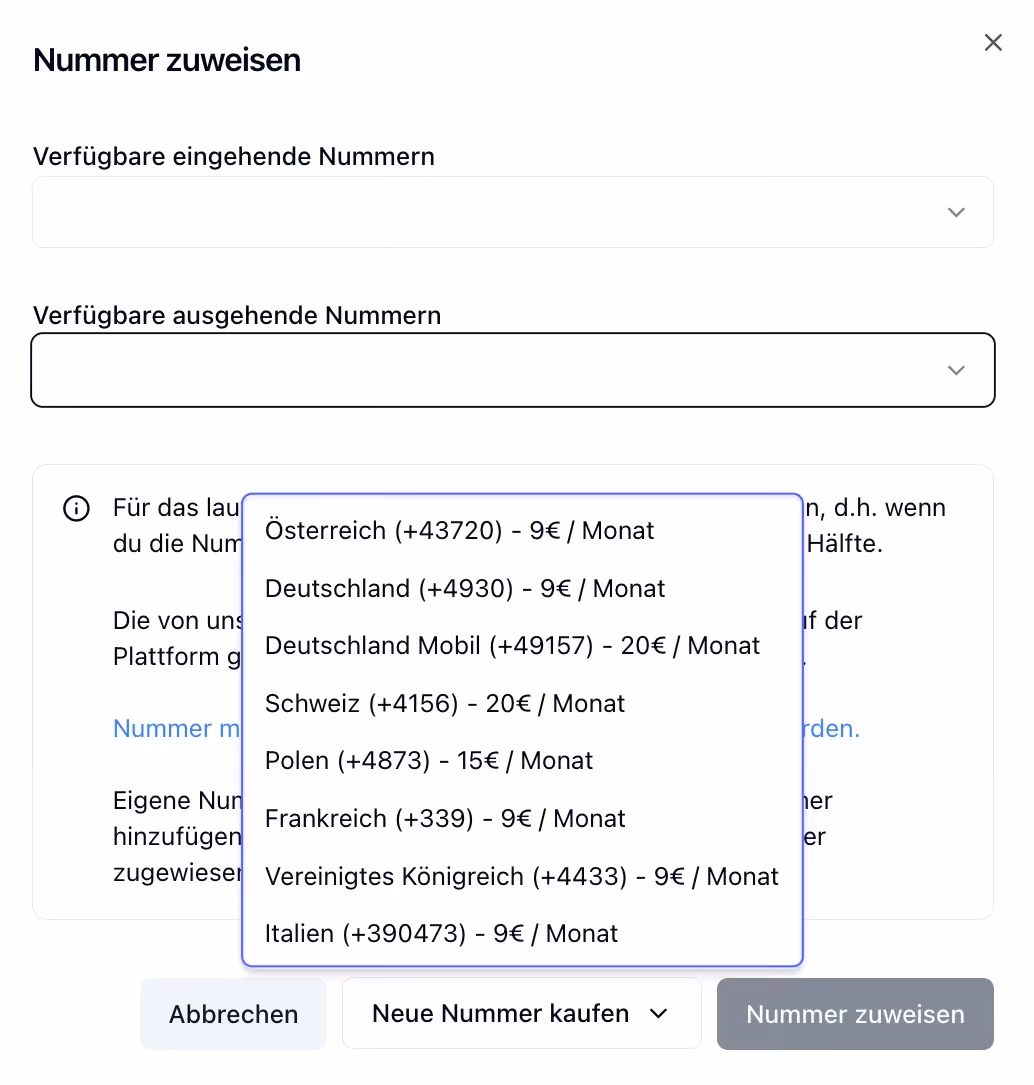Focus the Verfügbare eingehende Nummern field
This screenshot has height=1085, width=1034.
click(513, 212)
